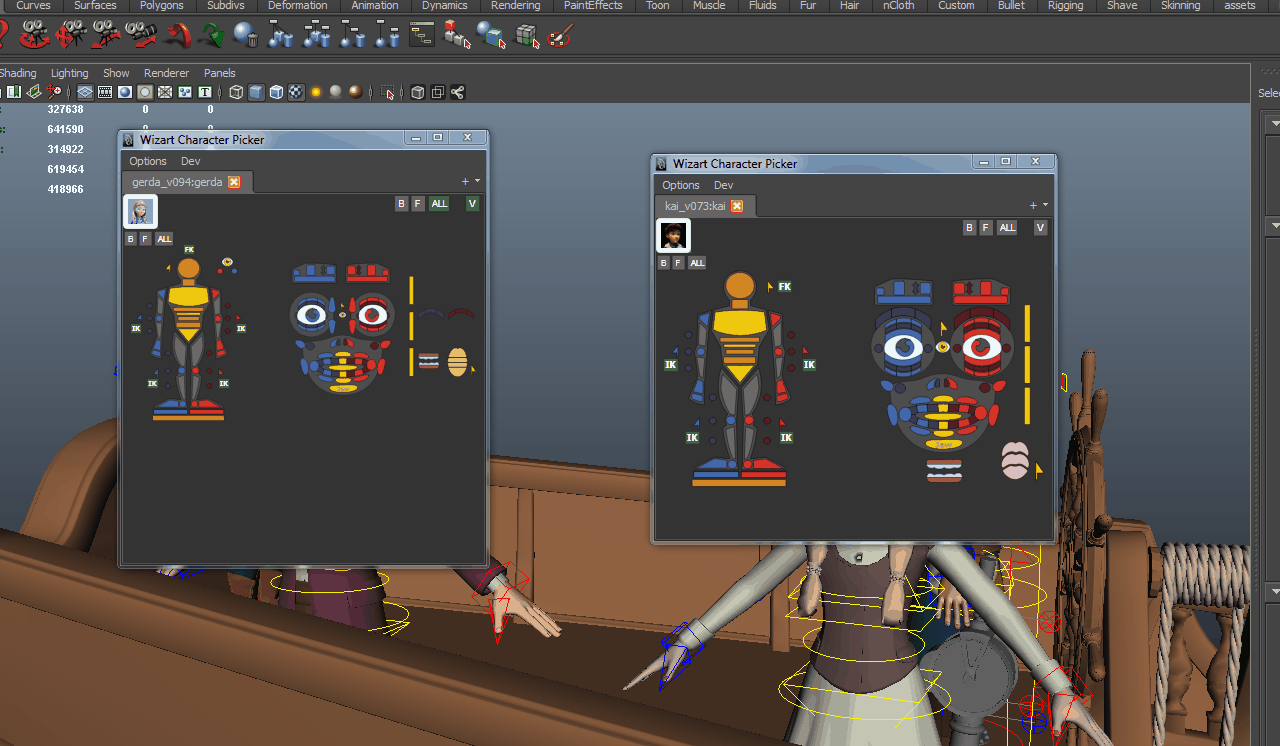Open Maya's Muscle menu
The height and width of the screenshot is (746, 1280).
tap(709, 6)
